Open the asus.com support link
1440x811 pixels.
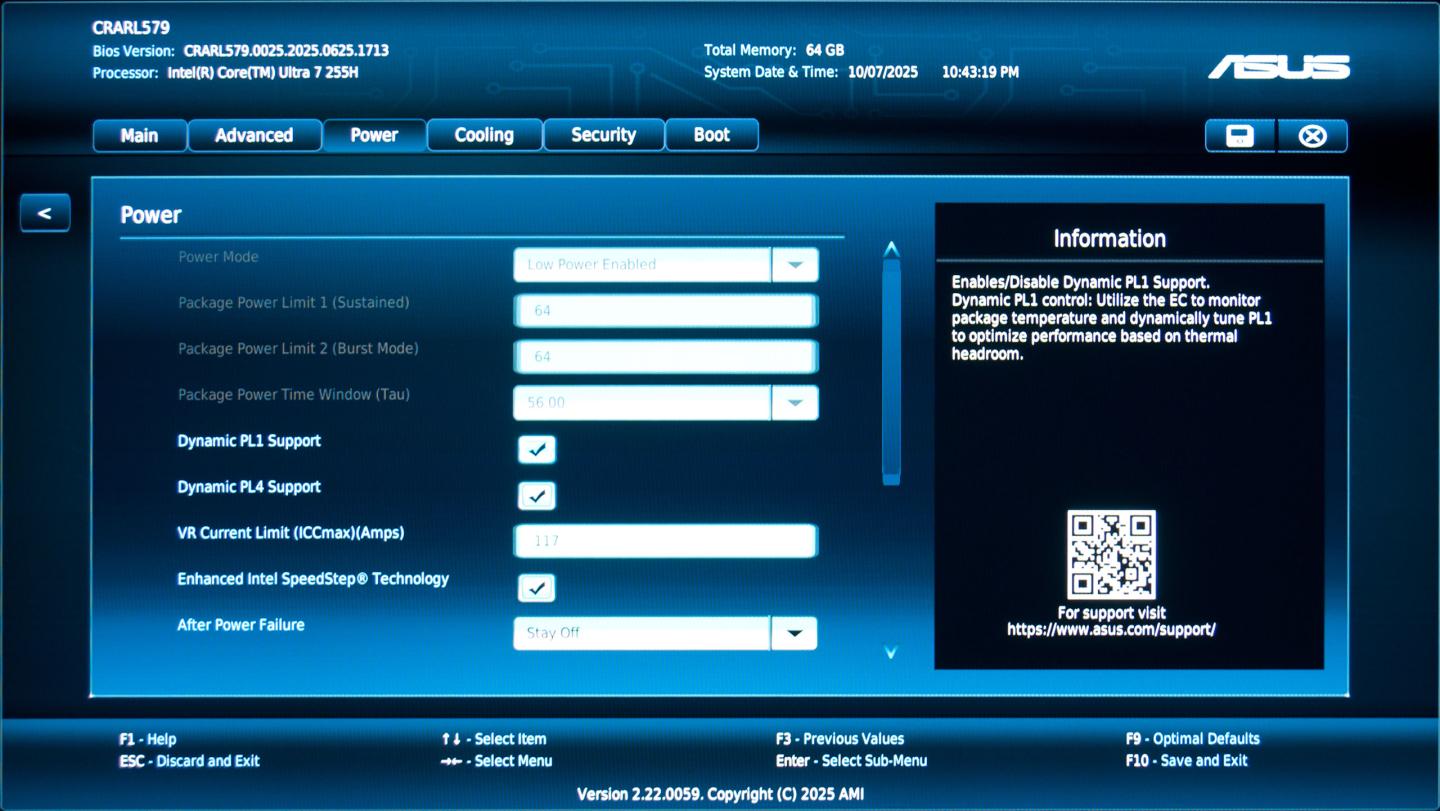pyautogui.click(x=1111, y=630)
